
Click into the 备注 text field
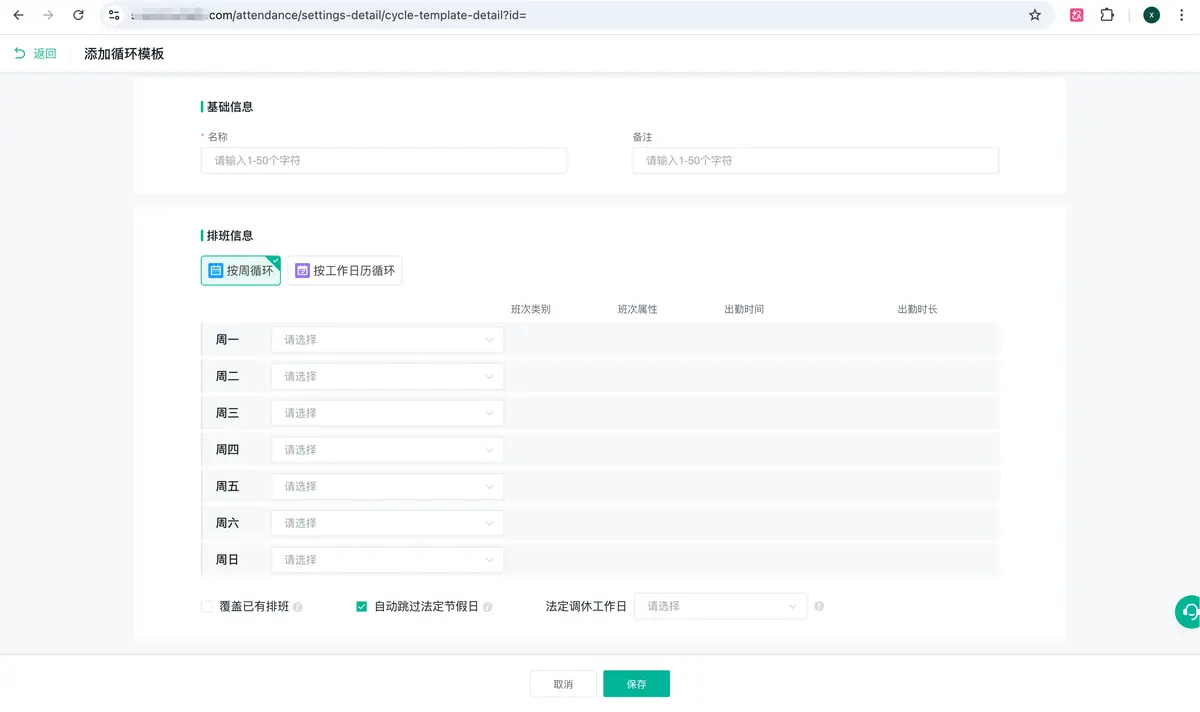pyautogui.click(x=815, y=160)
